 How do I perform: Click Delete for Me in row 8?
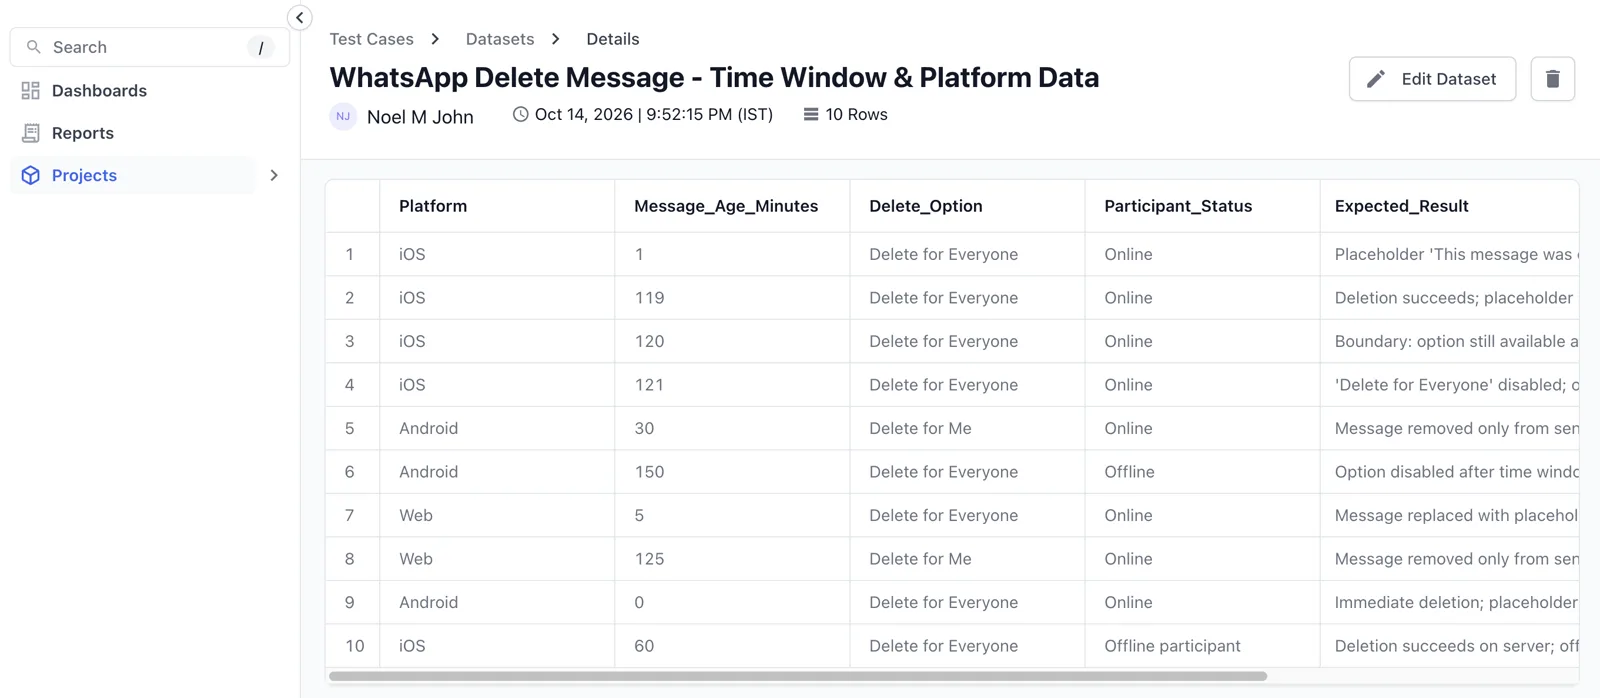[x=967, y=559]
